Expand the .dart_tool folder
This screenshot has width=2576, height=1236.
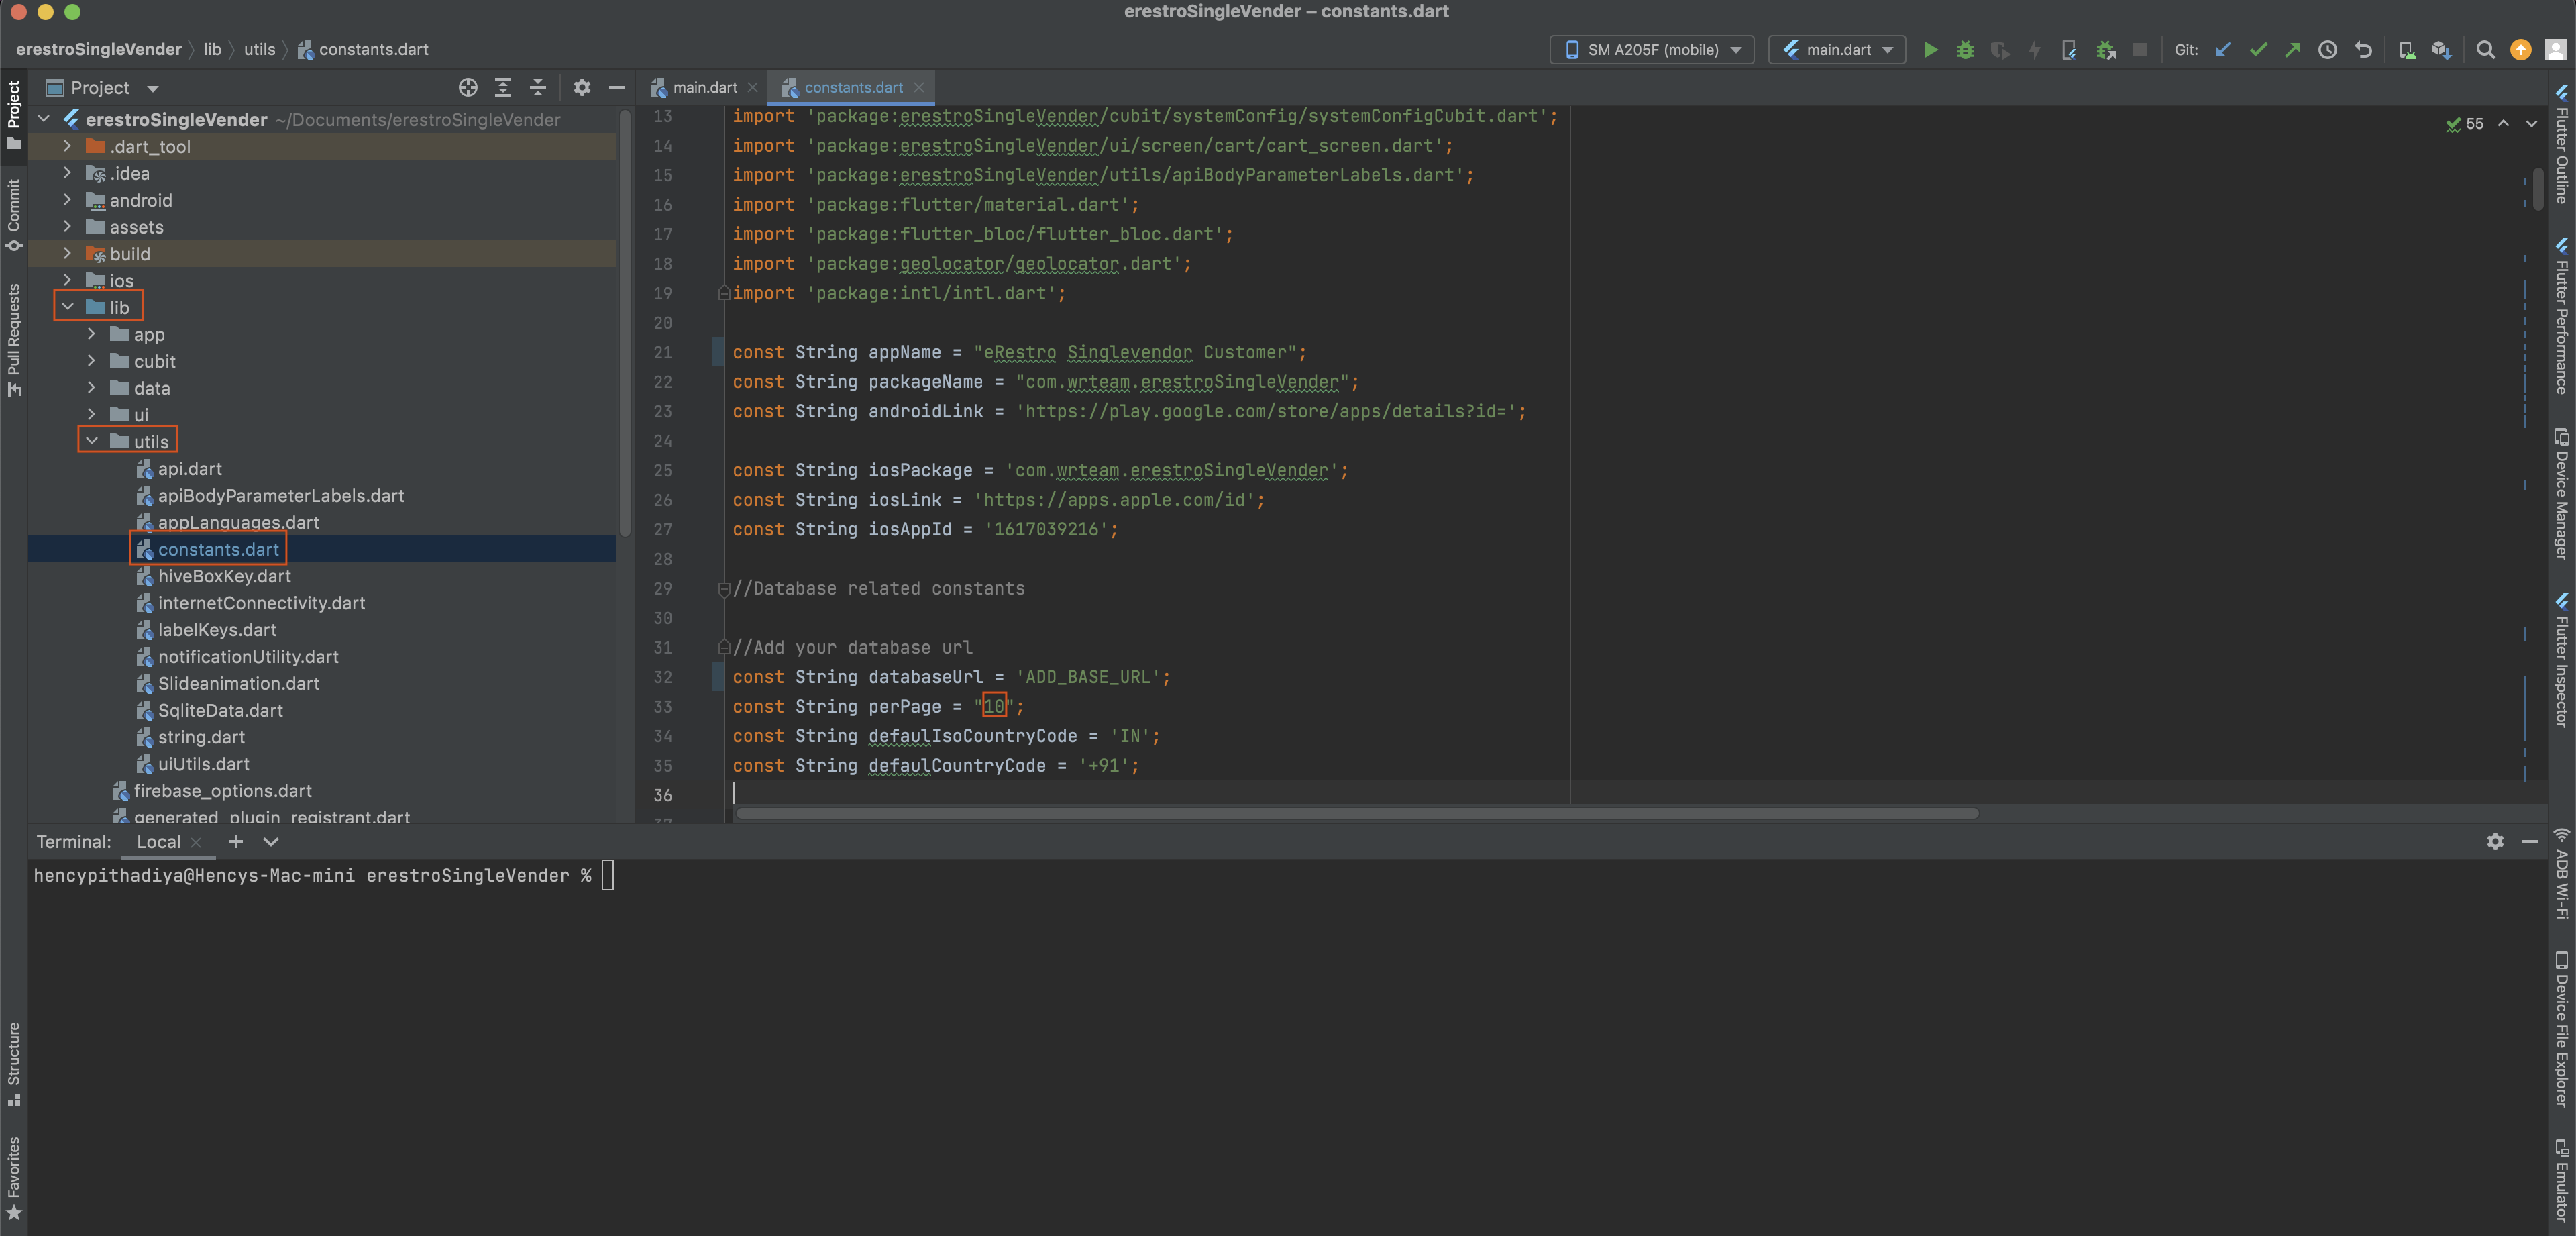point(68,146)
